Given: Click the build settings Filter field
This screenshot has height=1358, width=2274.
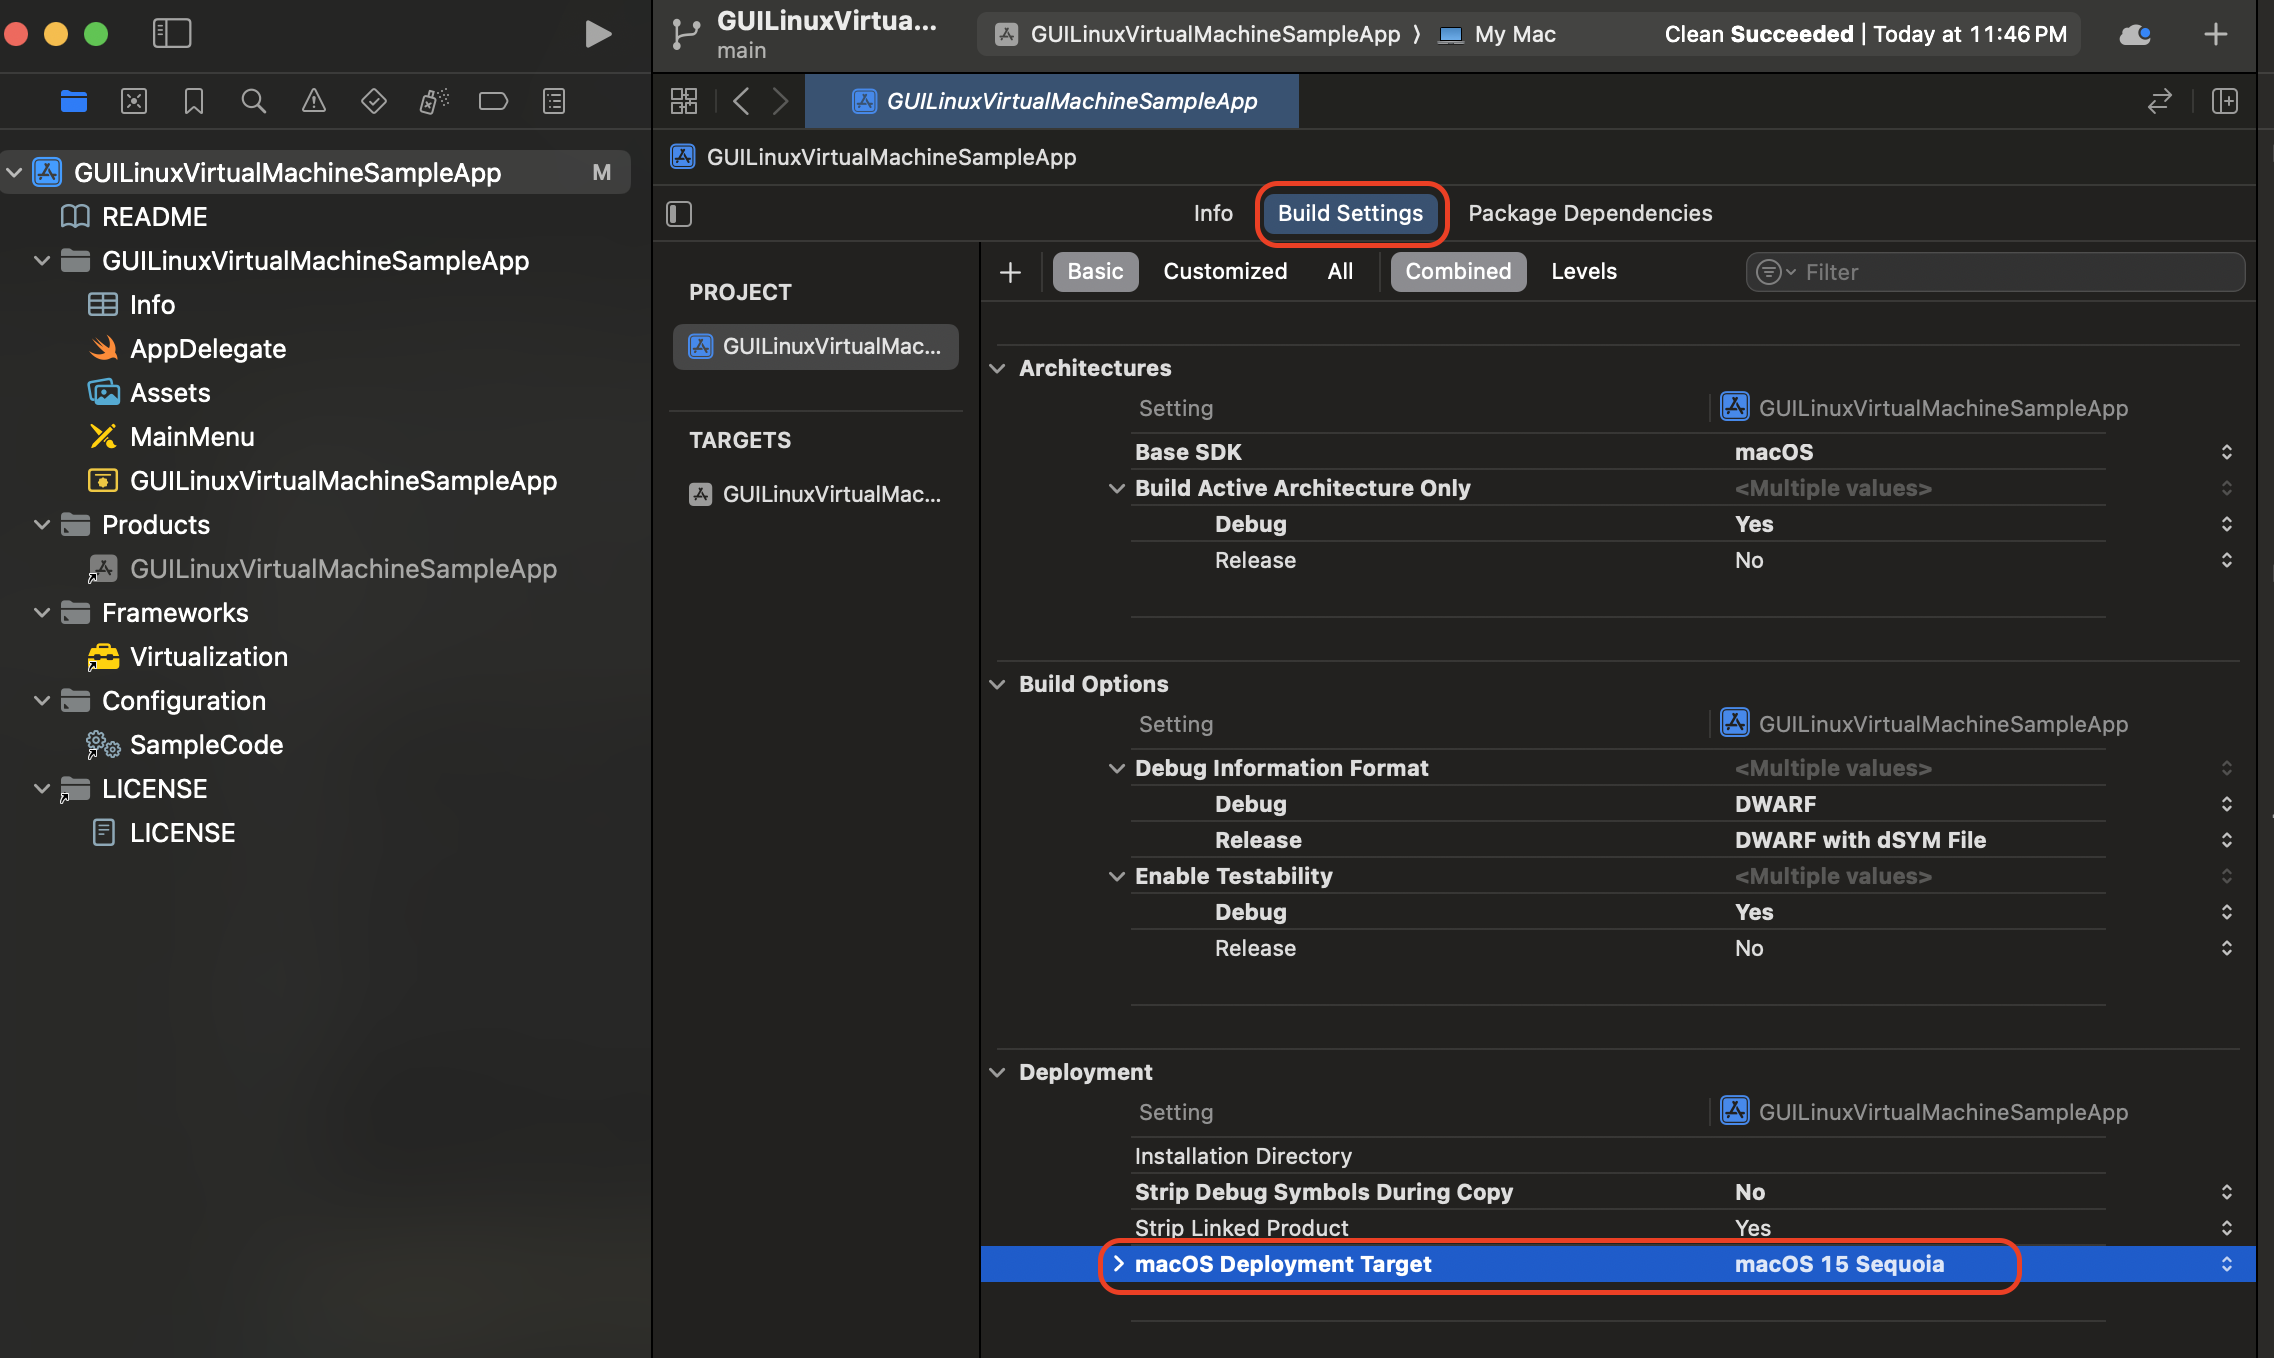Looking at the screenshot, I should click(x=1996, y=272).
